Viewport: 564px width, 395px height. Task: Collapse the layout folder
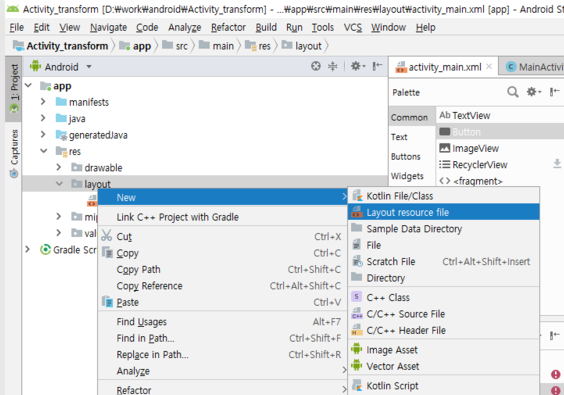pyautogui.click(x=59, y=183)
